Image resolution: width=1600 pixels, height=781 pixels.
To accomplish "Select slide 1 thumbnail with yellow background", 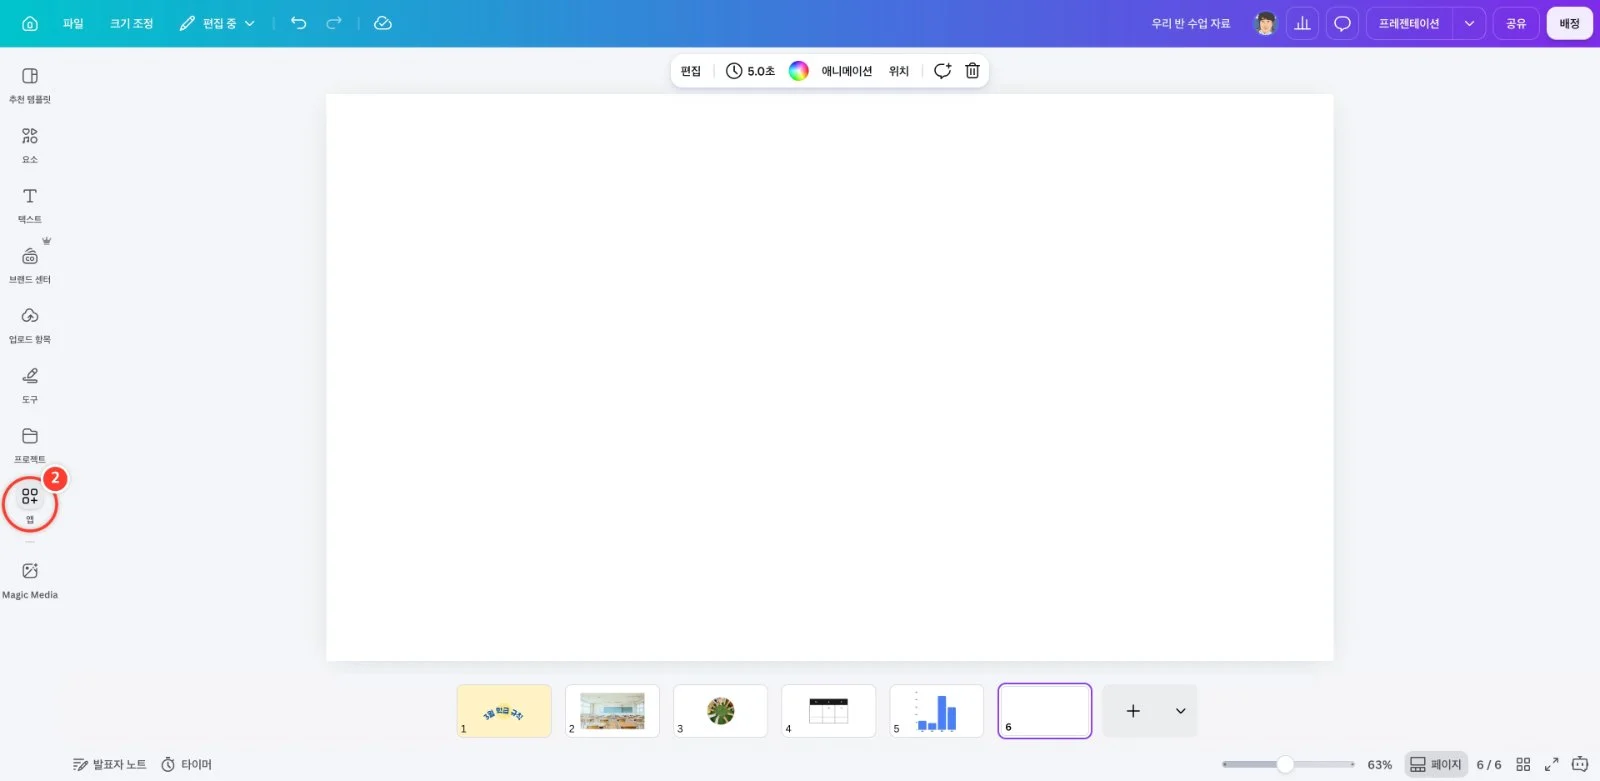I will point(504,711).
